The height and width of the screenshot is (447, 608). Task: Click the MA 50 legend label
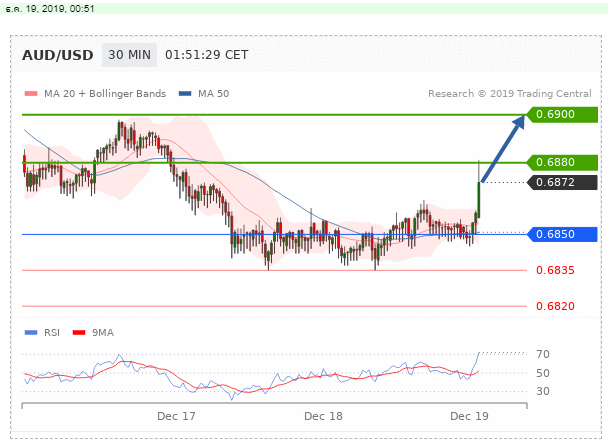tap(213, 93)
